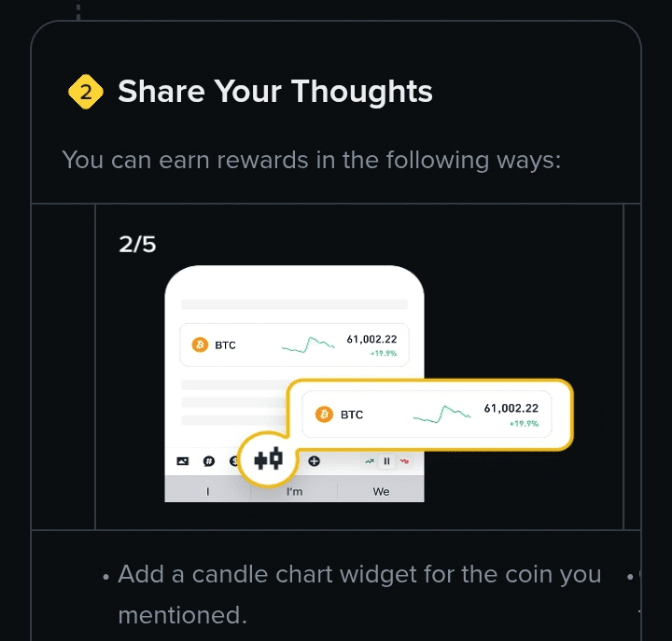Screen dimensions: 672x641
Task: Tap the "I'm" keyboard suggestion
Action: pos(294,491)
